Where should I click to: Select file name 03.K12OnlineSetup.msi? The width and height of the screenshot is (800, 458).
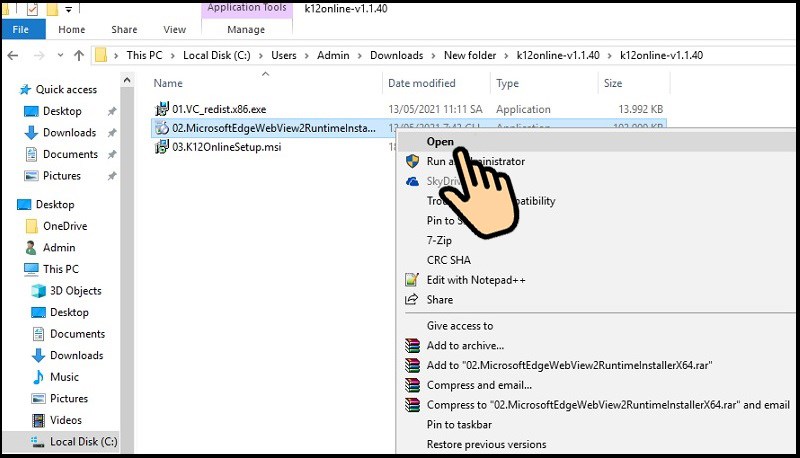(227, 147)
